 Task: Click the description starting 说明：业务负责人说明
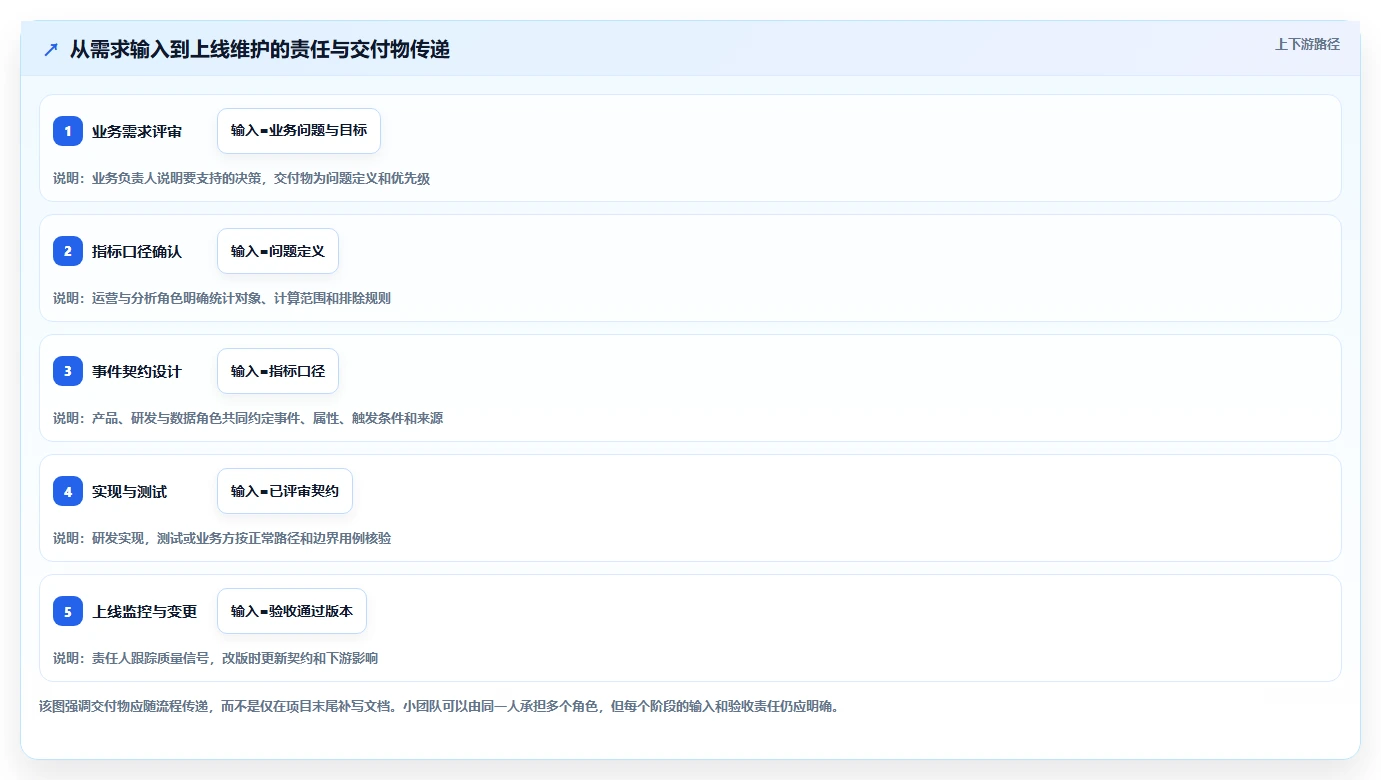241,178
